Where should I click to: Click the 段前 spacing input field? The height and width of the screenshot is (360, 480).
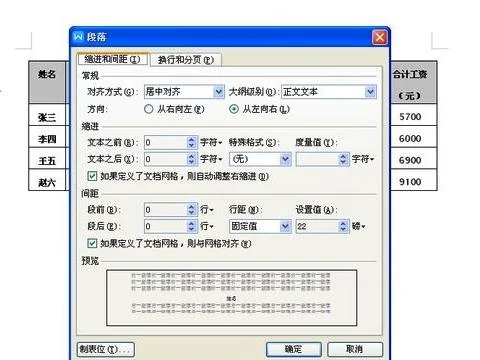coord(166,210)
